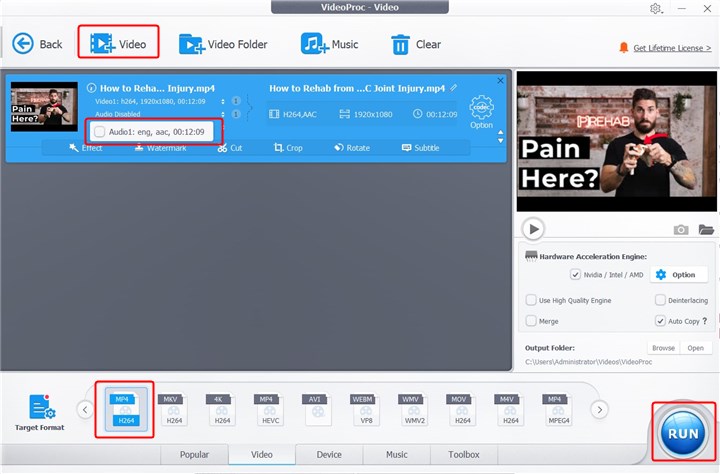Remove the video item with X
The height and width of the screenshot is (474, 720).
[x=500, y=80]
